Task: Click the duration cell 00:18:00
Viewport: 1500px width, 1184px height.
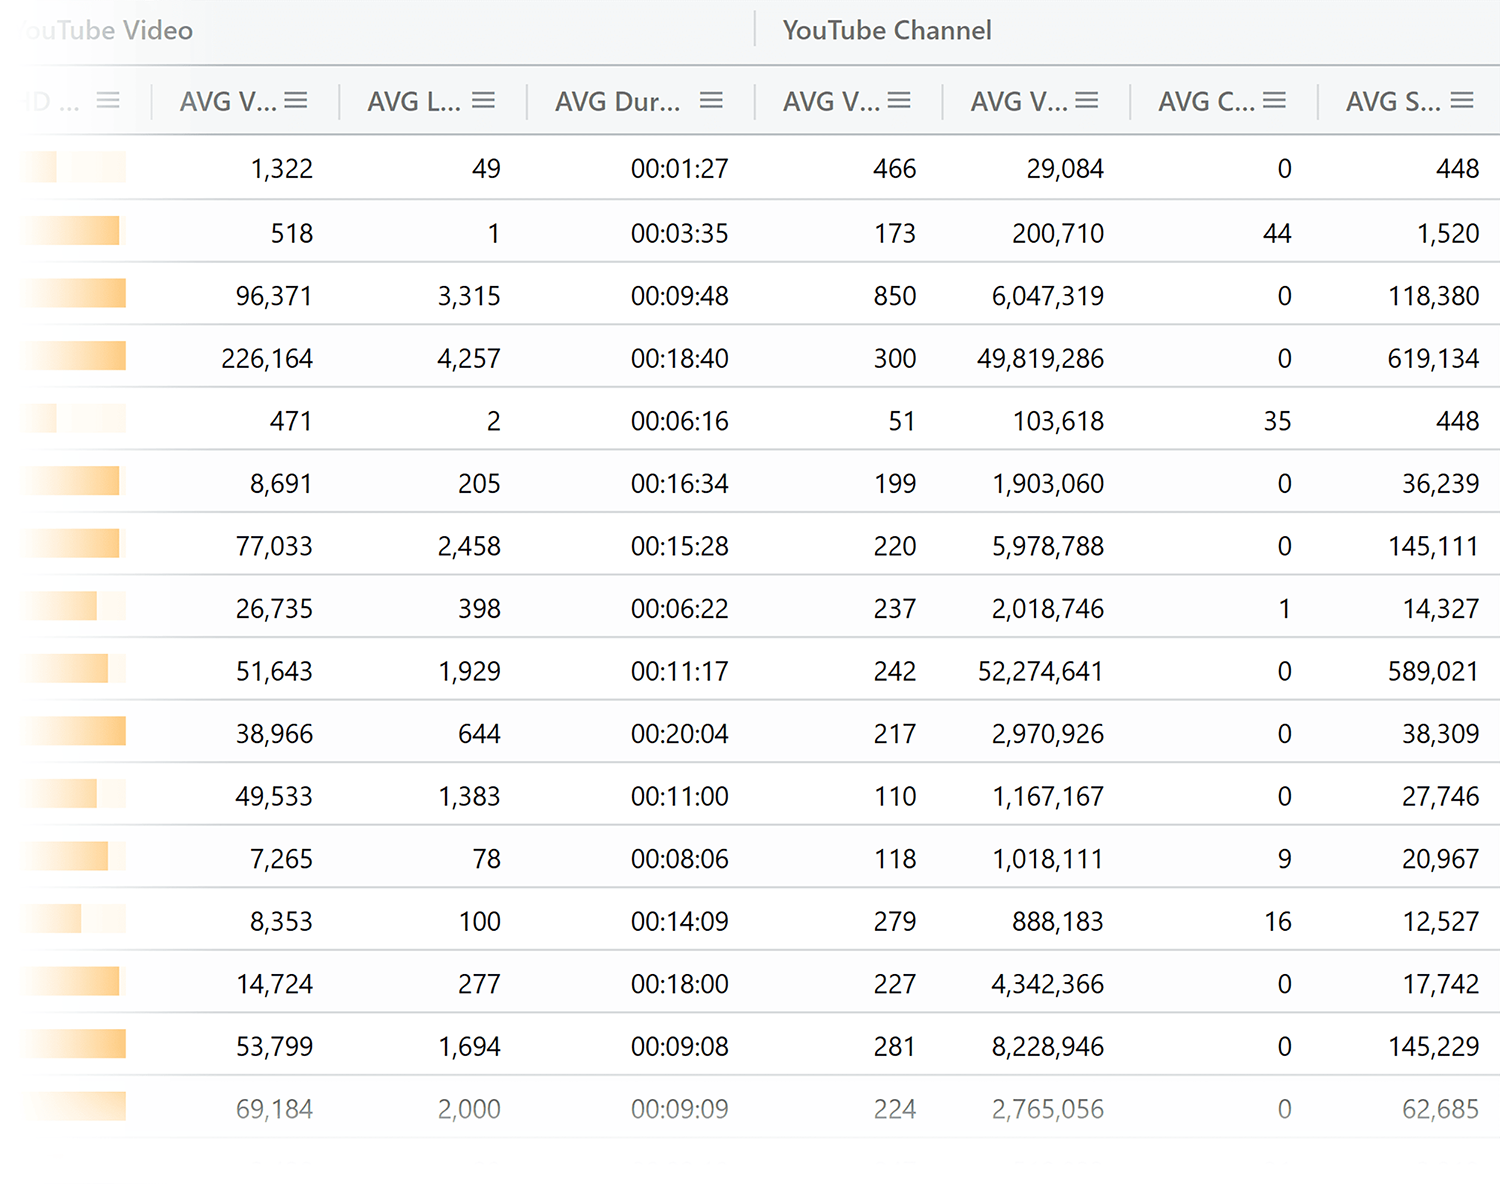Action: 679,984
